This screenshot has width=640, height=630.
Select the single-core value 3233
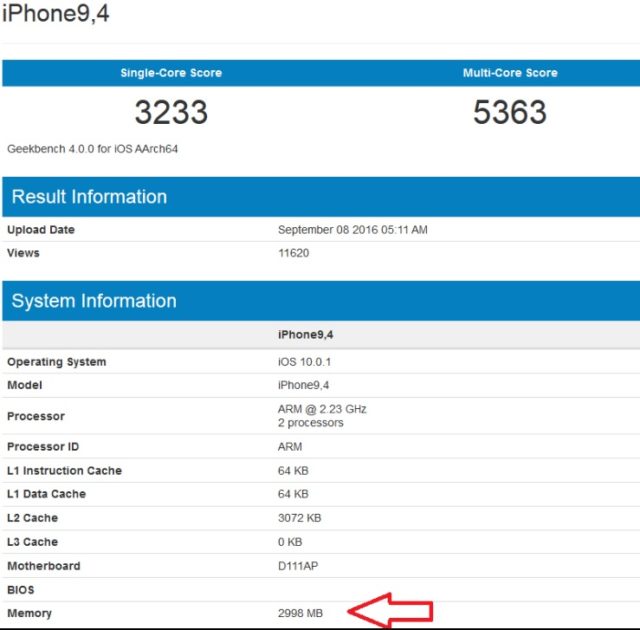171,112
